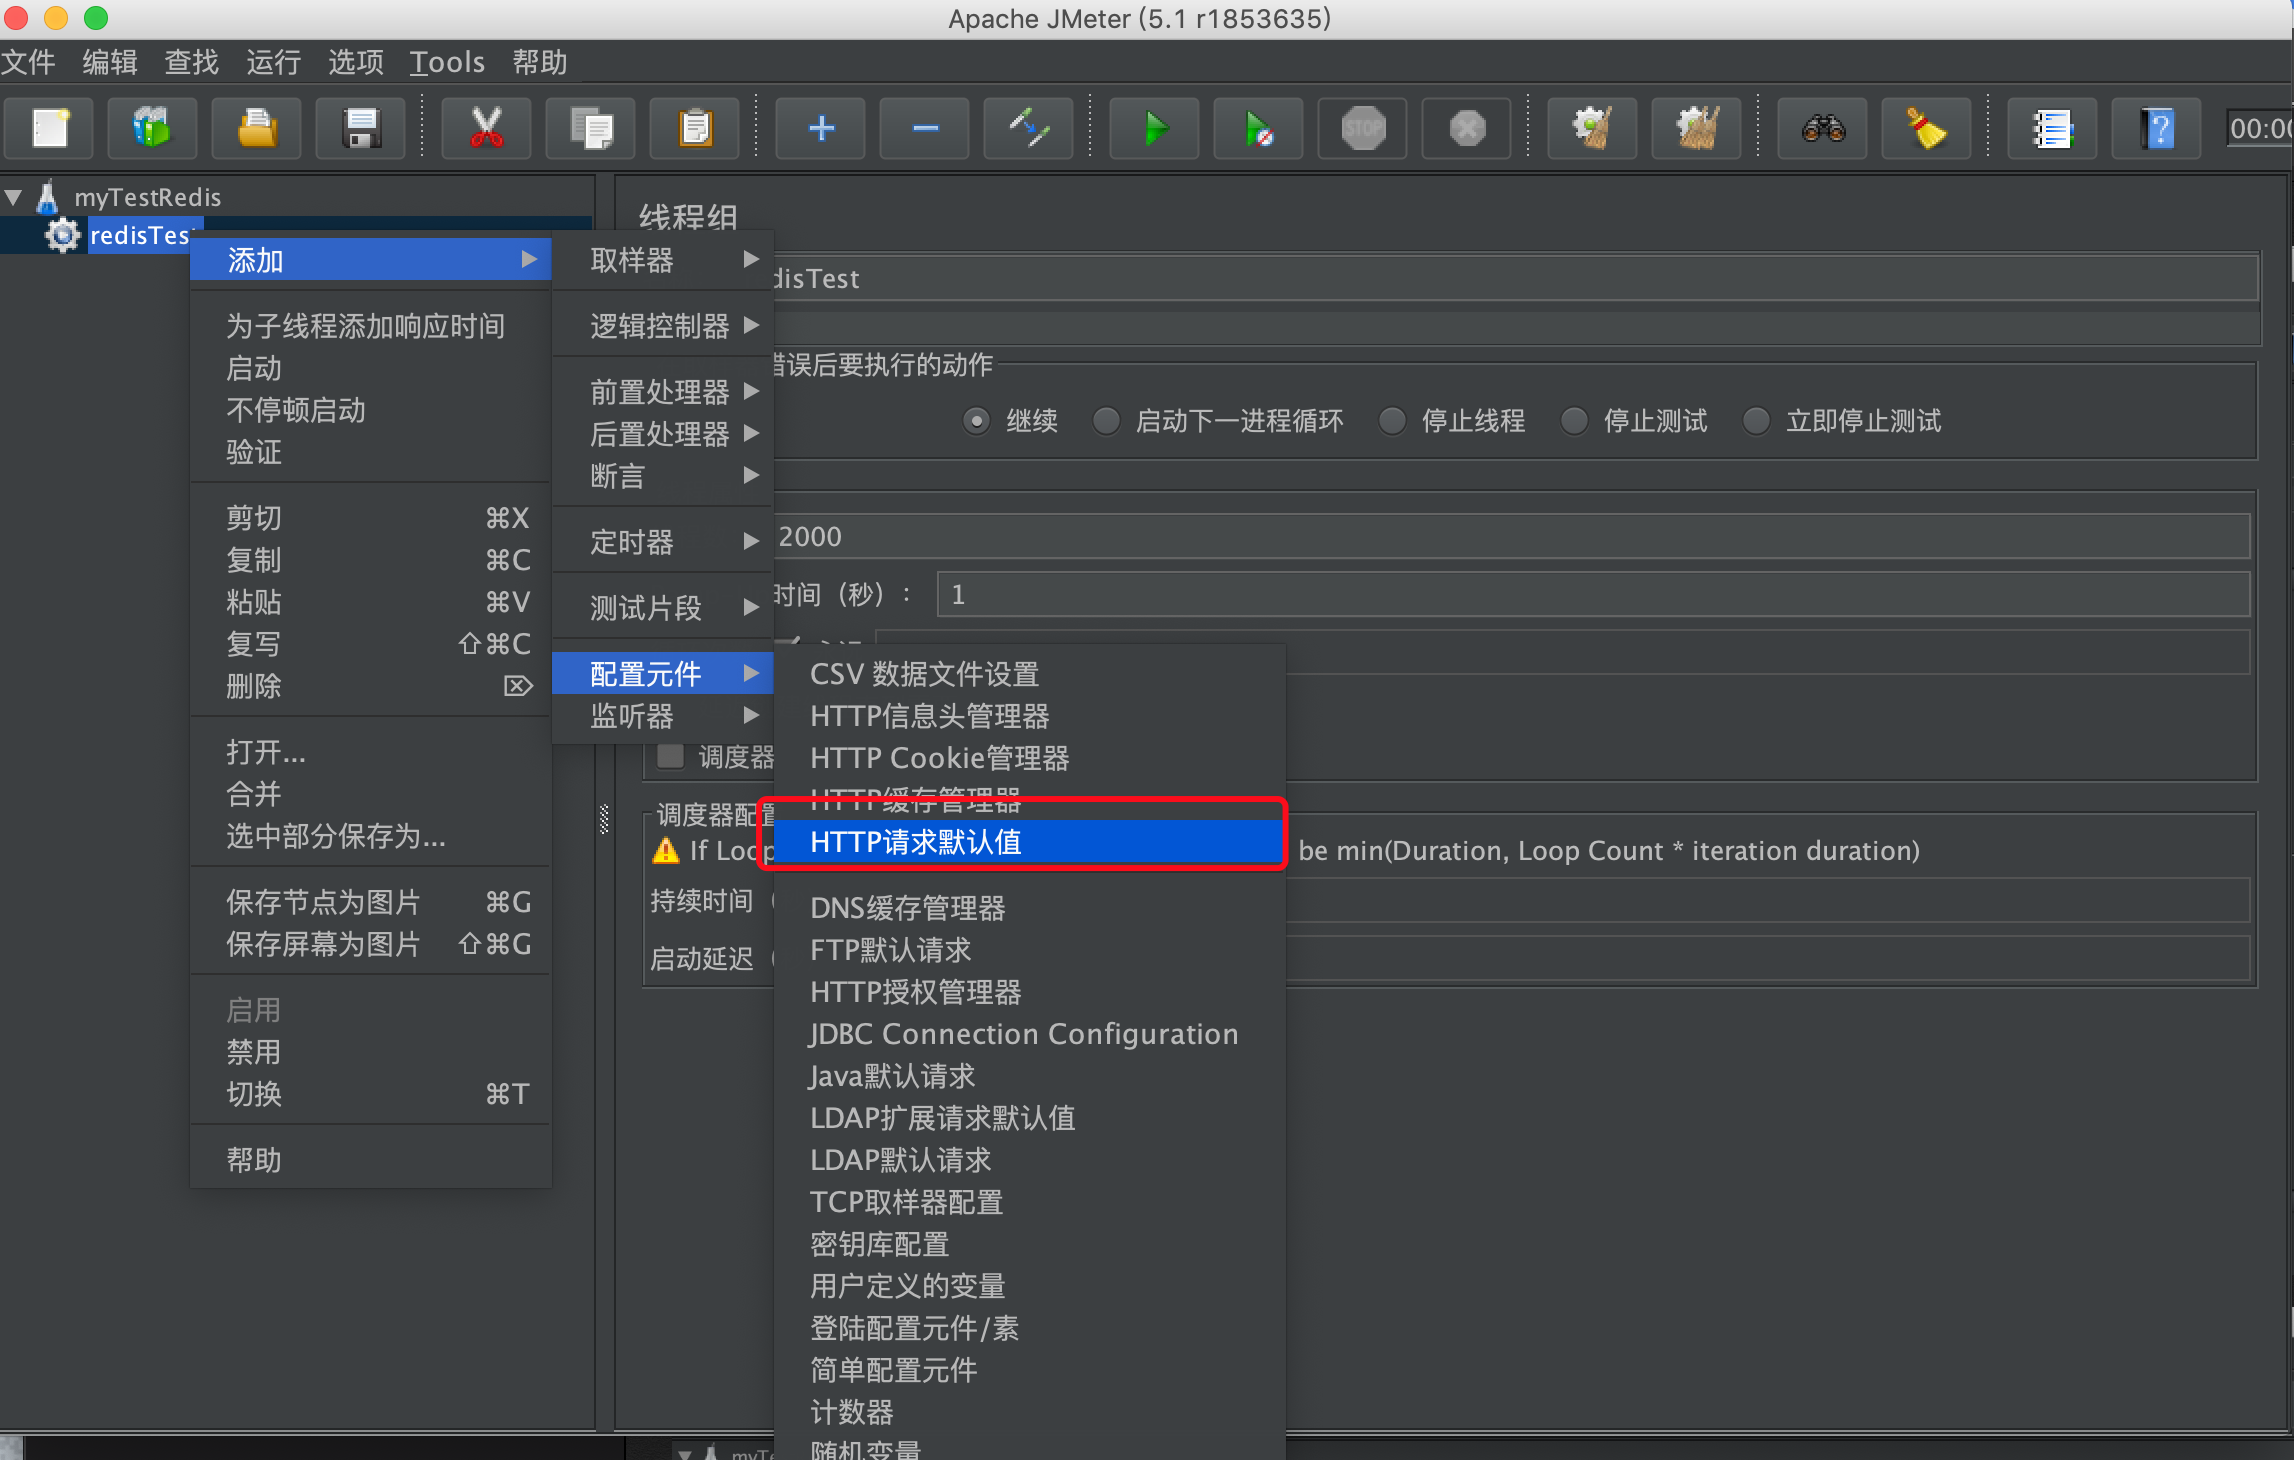The width and height of the screenshot is (2294, 1460).
Task: Click 禁用 in the context menu
Action: pos(254,1052)
